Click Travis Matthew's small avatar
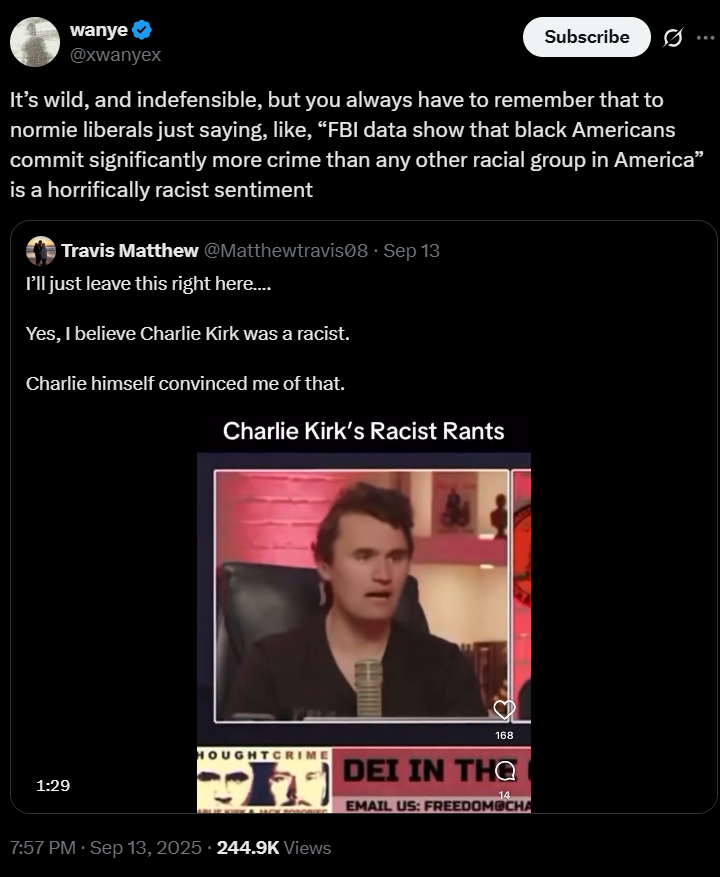This screenshot has height=877, width=720. [41, 251]
